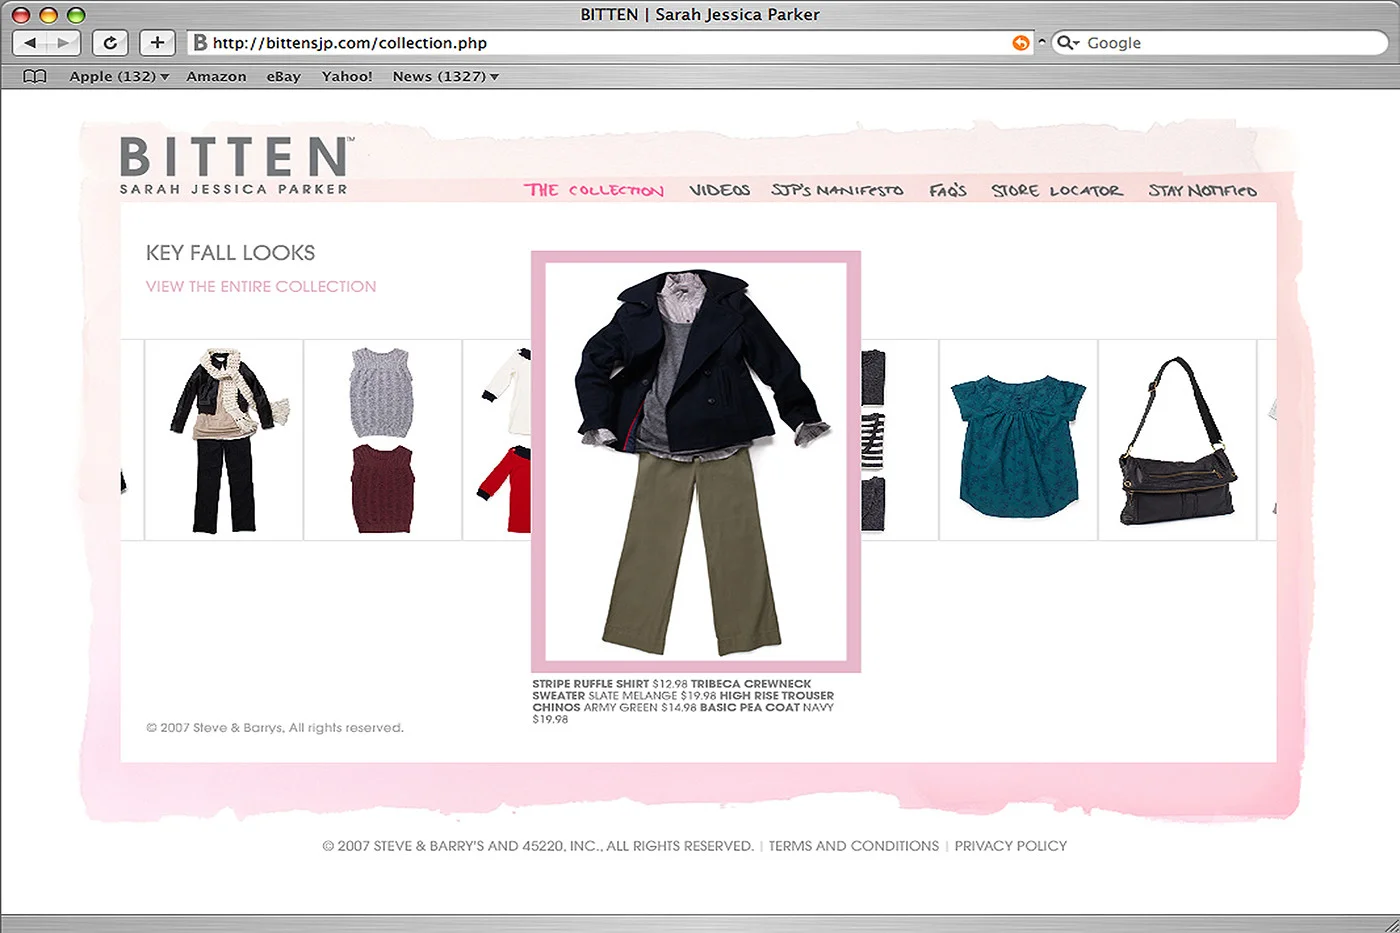1400x933 pixels.
Task: Click View The Entire Collection link
Action: [x=261, y=286]
